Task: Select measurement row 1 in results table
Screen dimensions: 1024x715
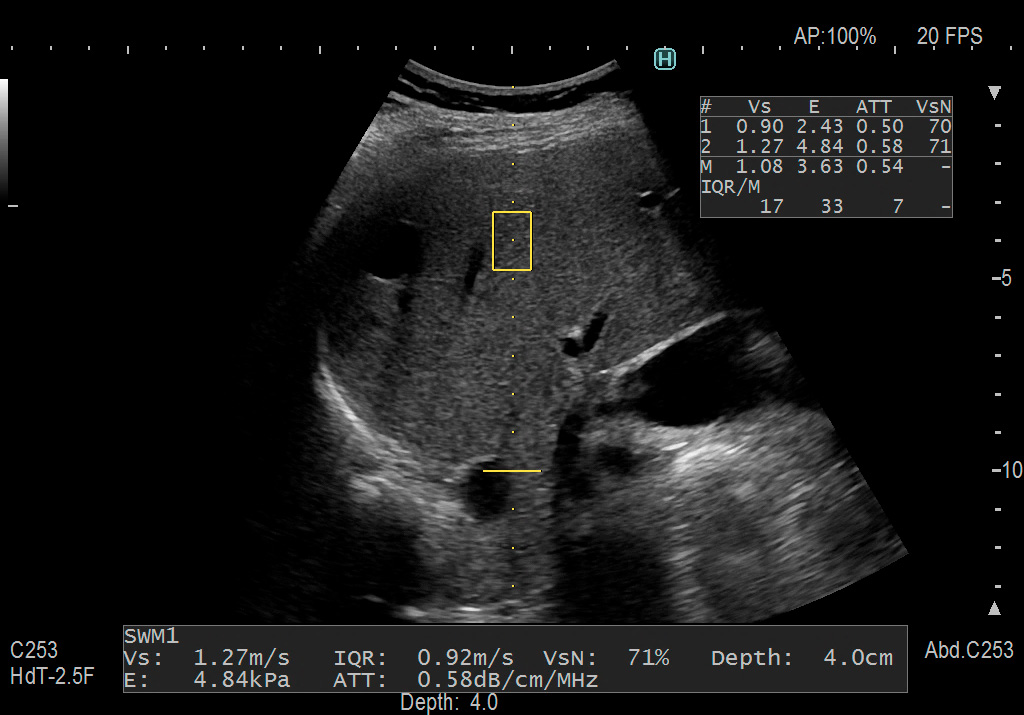Action: pyautogui.click(x=825, y=127)
